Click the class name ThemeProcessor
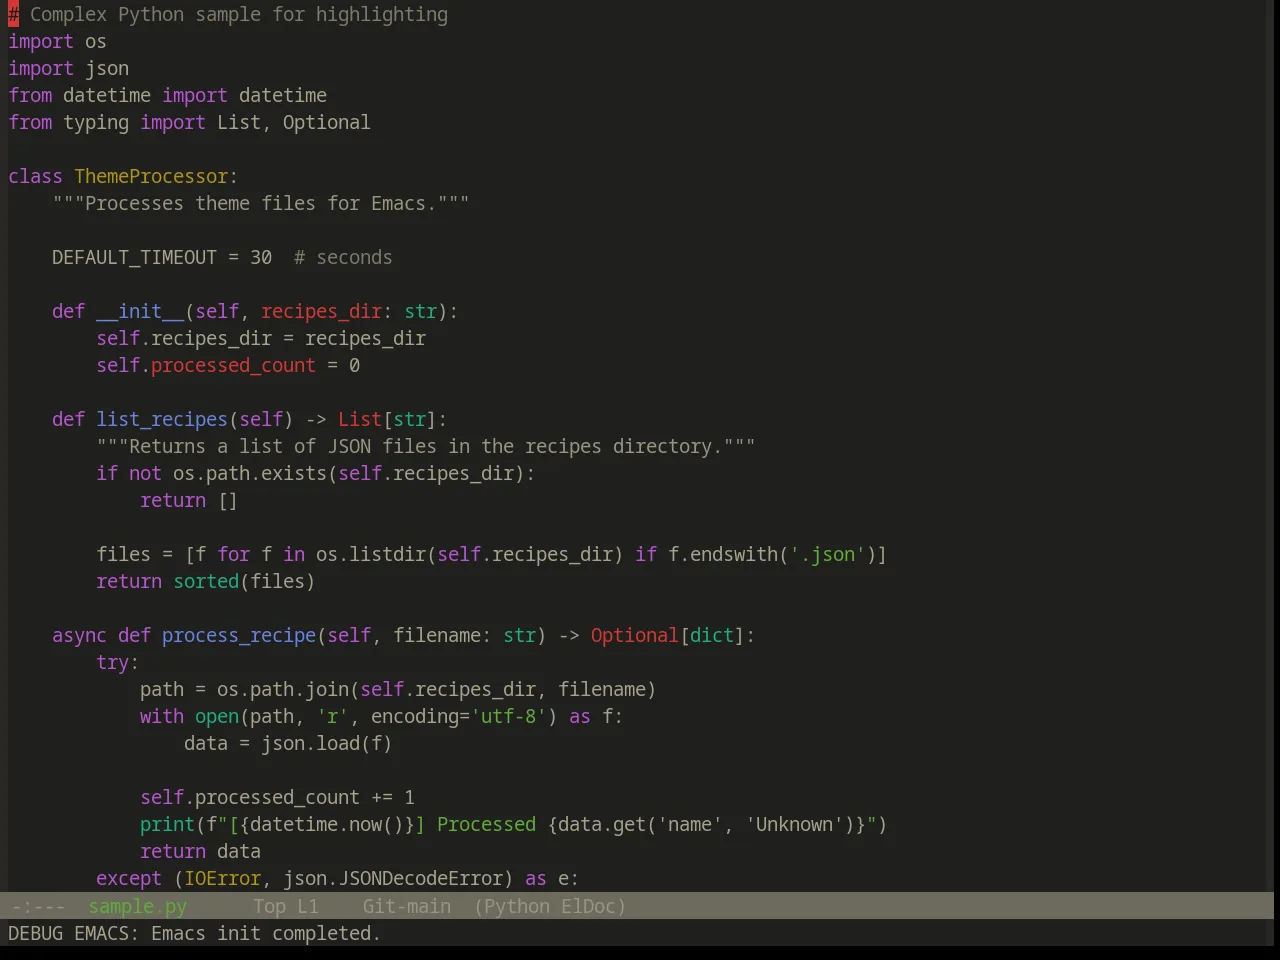1280x960 pixels. click(x=151, y=176)
